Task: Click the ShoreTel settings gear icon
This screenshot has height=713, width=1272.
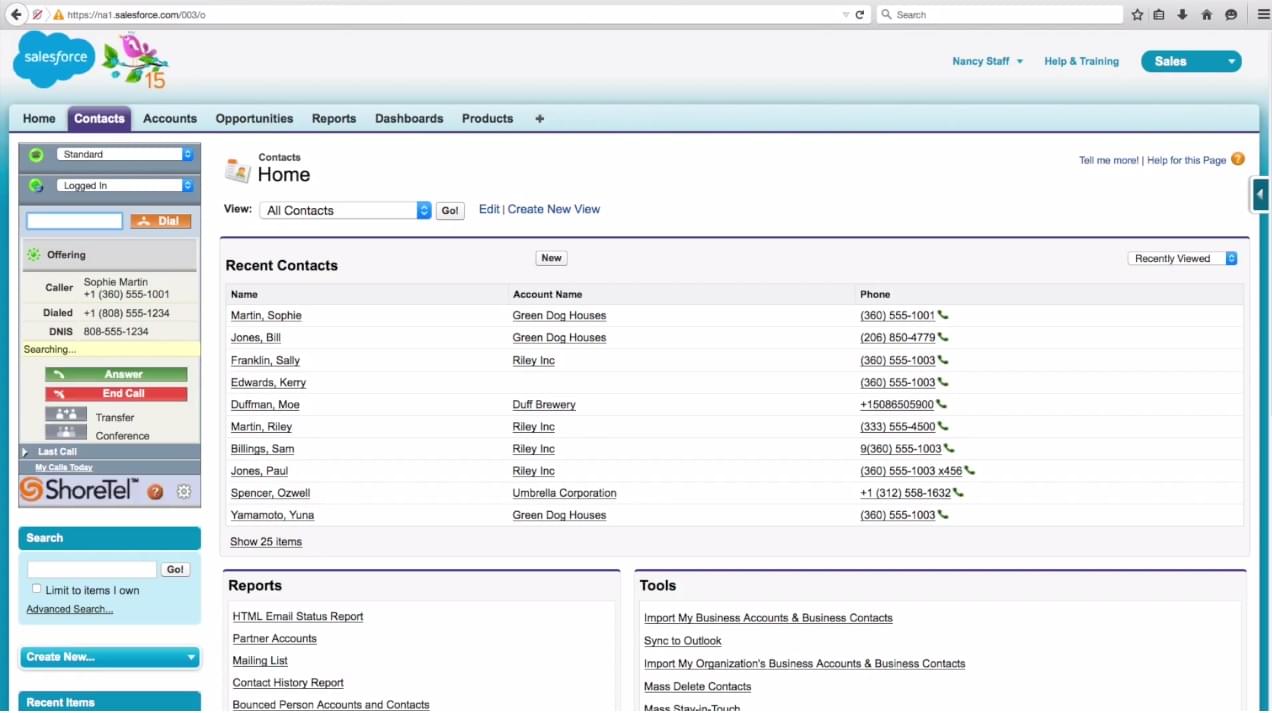Action: pyautogui.click(x=183, y=491)
